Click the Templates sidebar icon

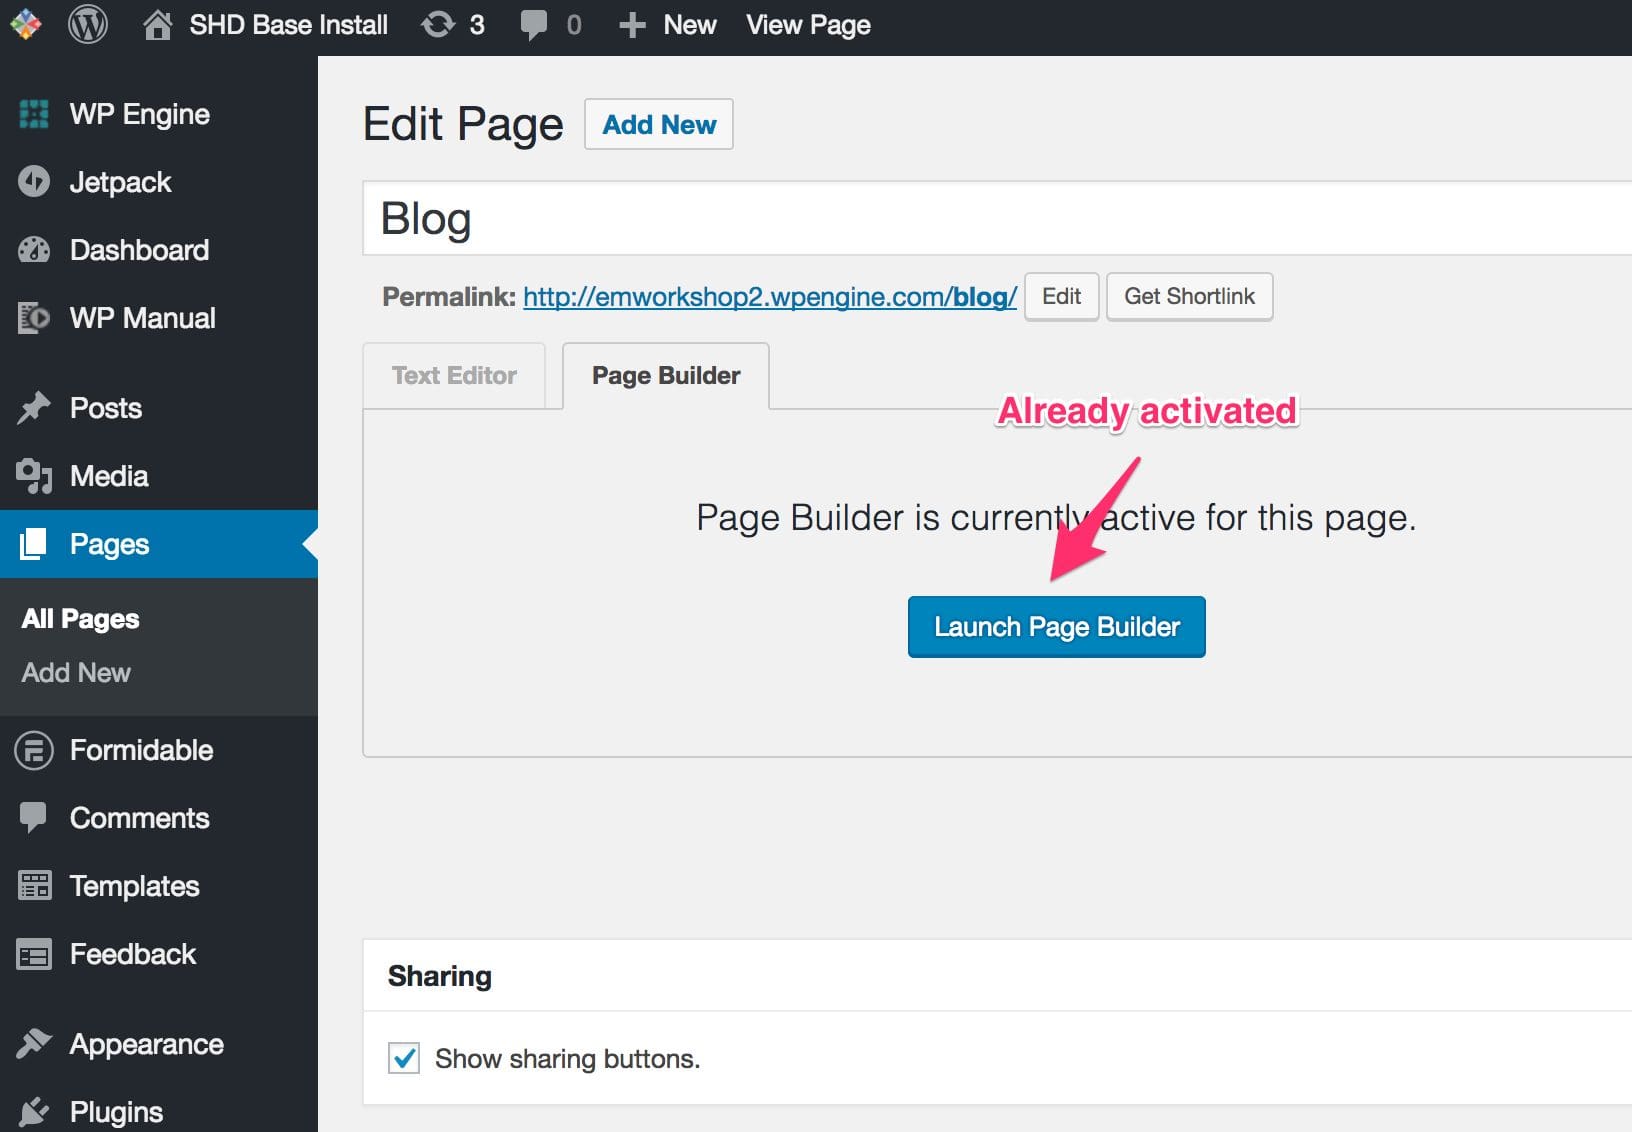click(x=34, y=886)
